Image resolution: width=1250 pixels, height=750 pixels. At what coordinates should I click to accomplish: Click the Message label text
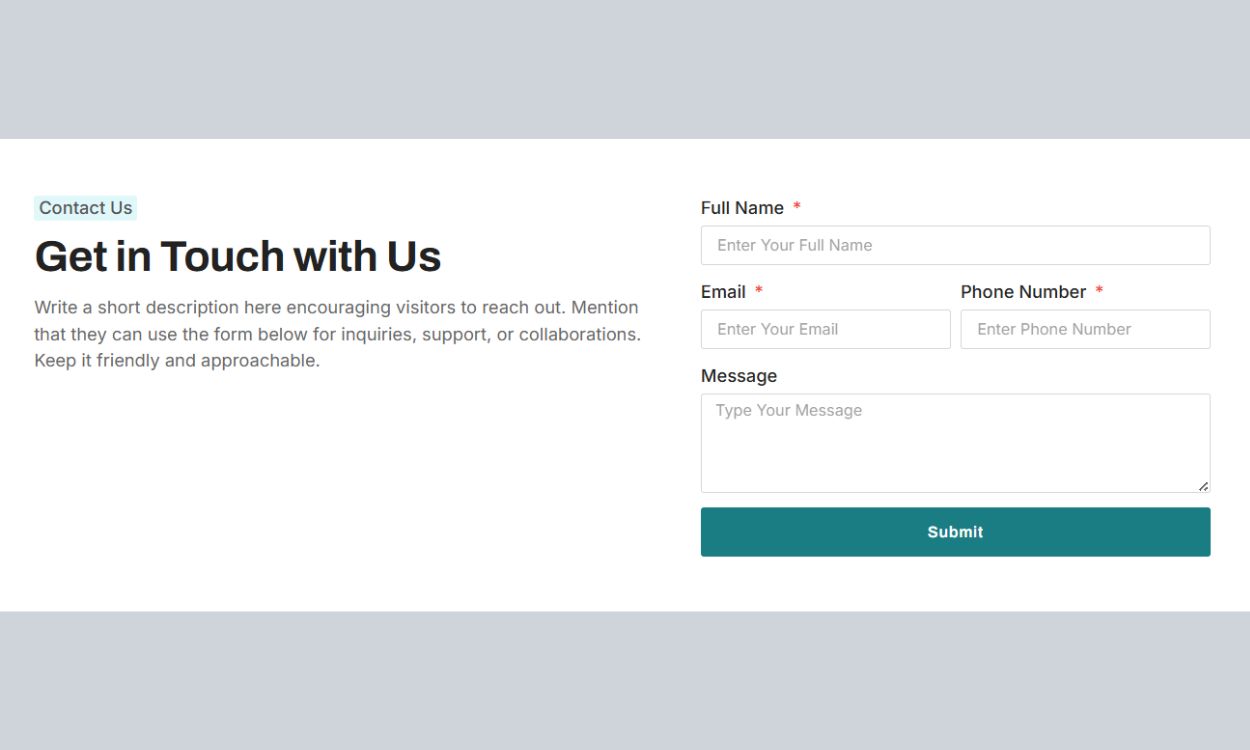(739, 376)
